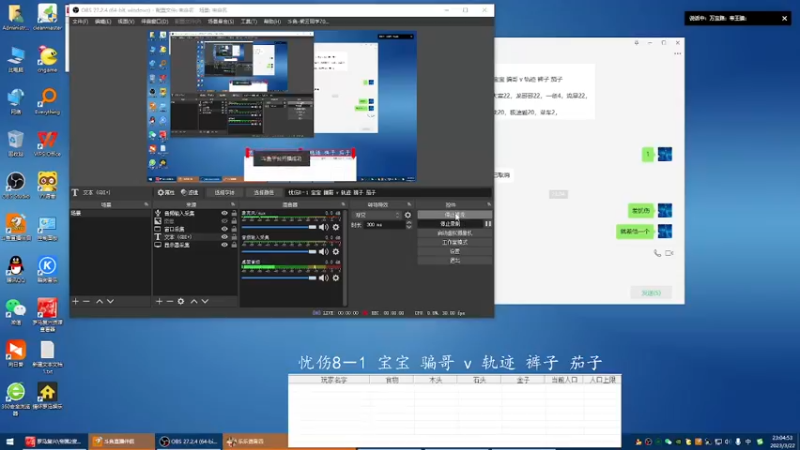Open WPS Office desktop icon

pyautogui.click(x=47, y=143)
